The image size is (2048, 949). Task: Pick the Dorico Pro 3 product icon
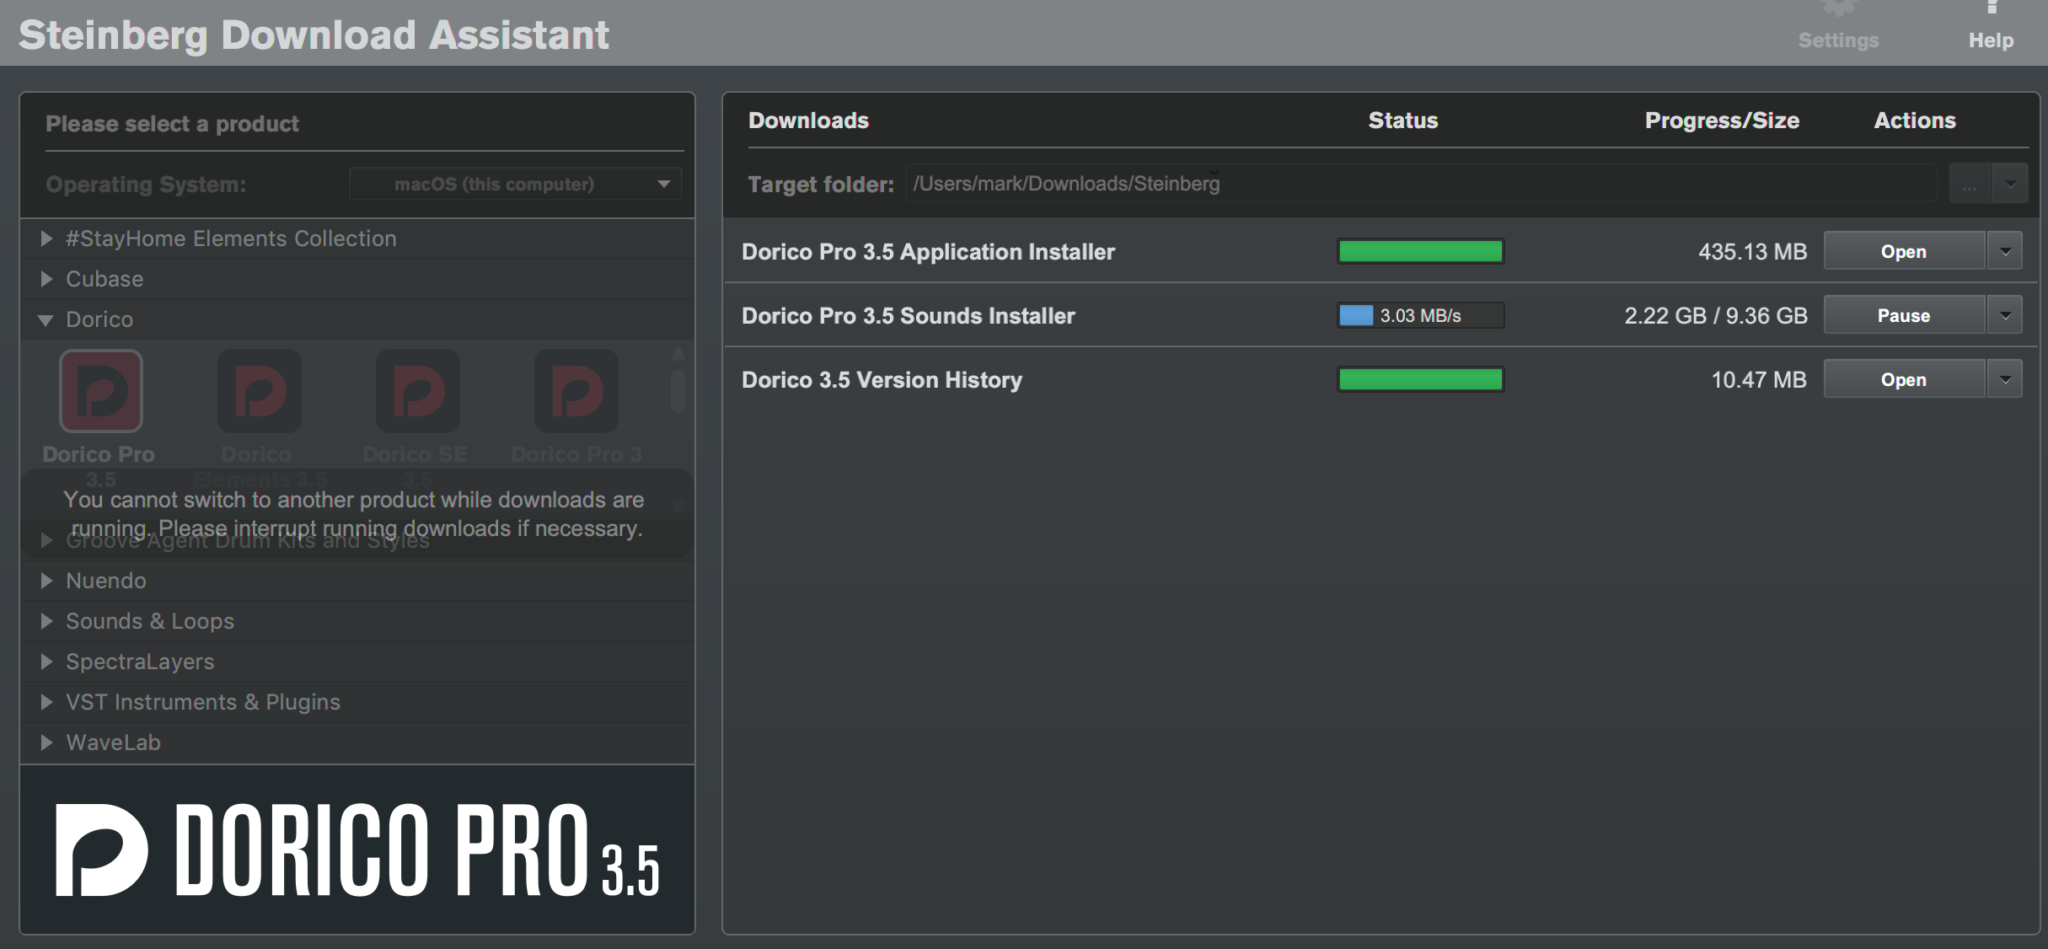(x=576, y=391)
